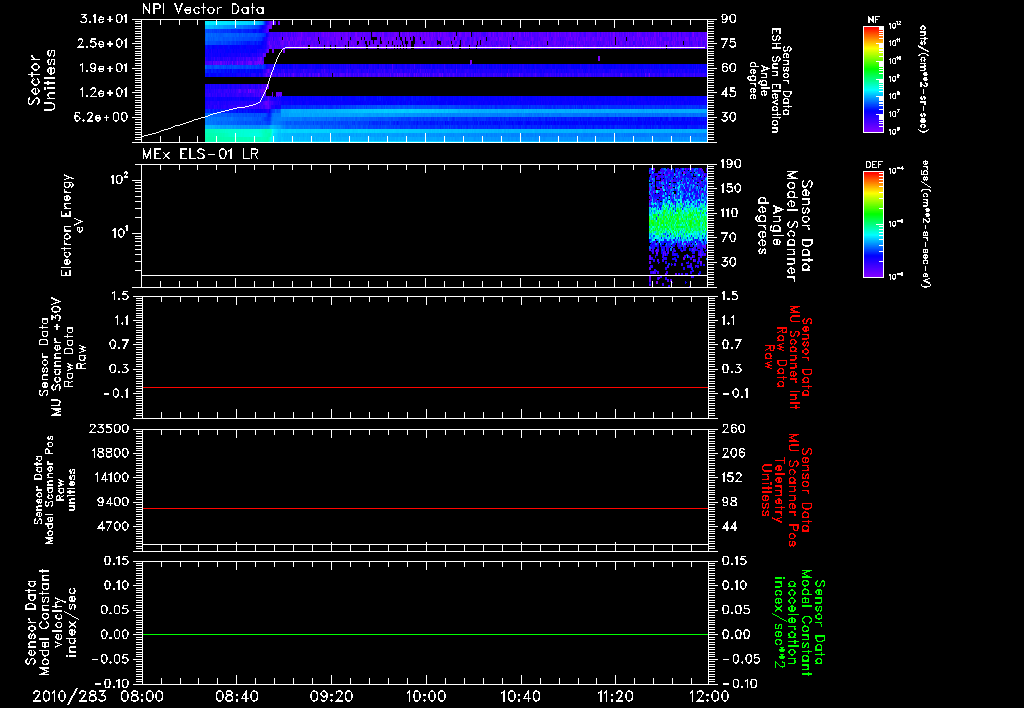Click the 9400 scanner position tick label

tap(114, 502)
